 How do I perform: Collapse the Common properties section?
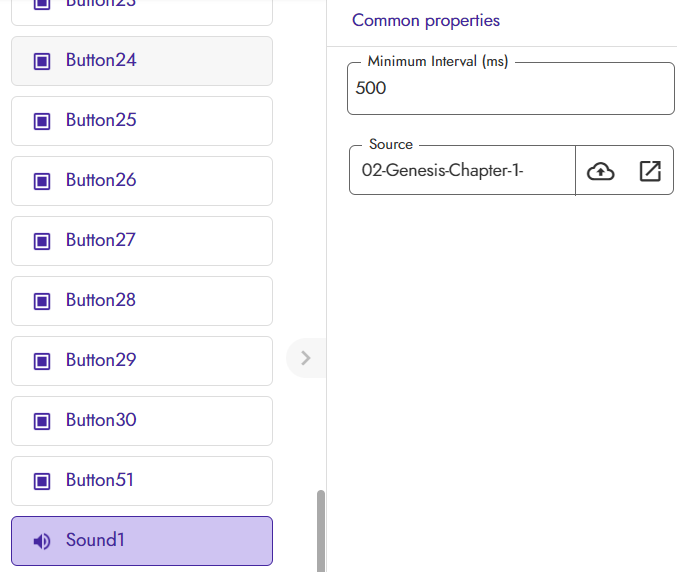click(426, 21)
